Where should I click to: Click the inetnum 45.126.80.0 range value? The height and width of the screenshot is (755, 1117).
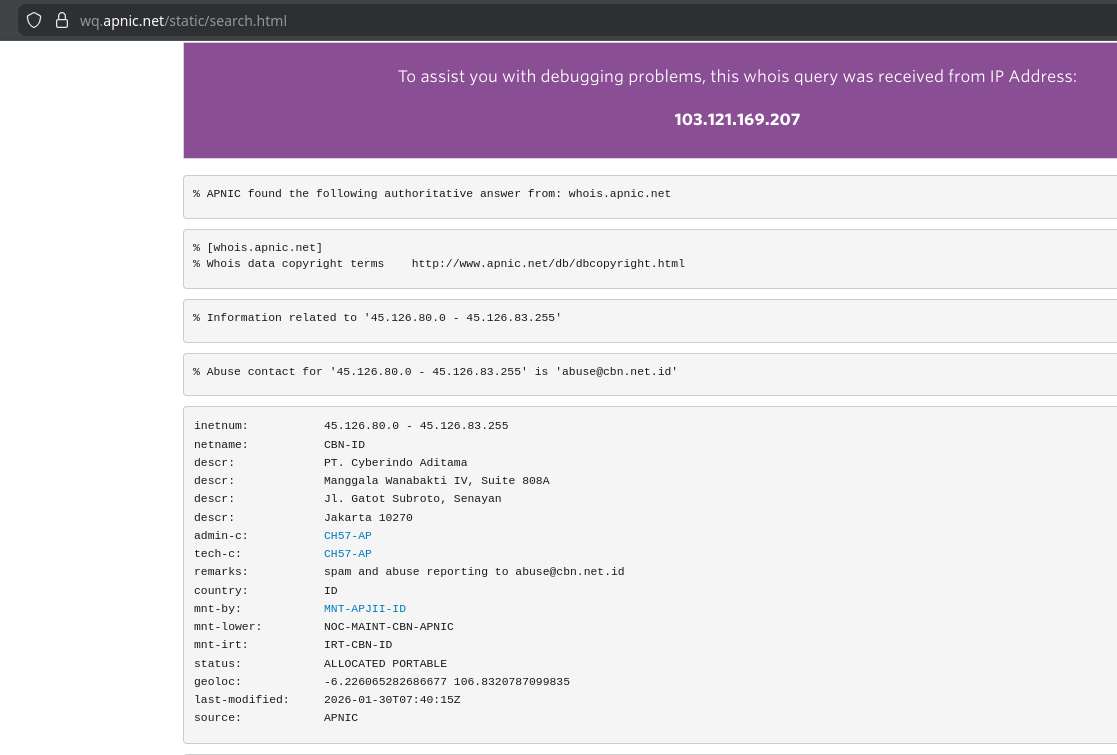point(415,425)
